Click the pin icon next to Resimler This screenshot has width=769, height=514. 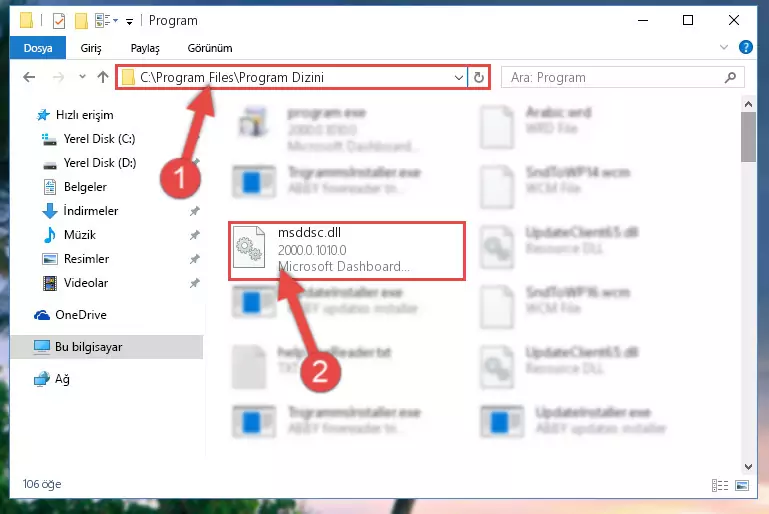[195, 259]
